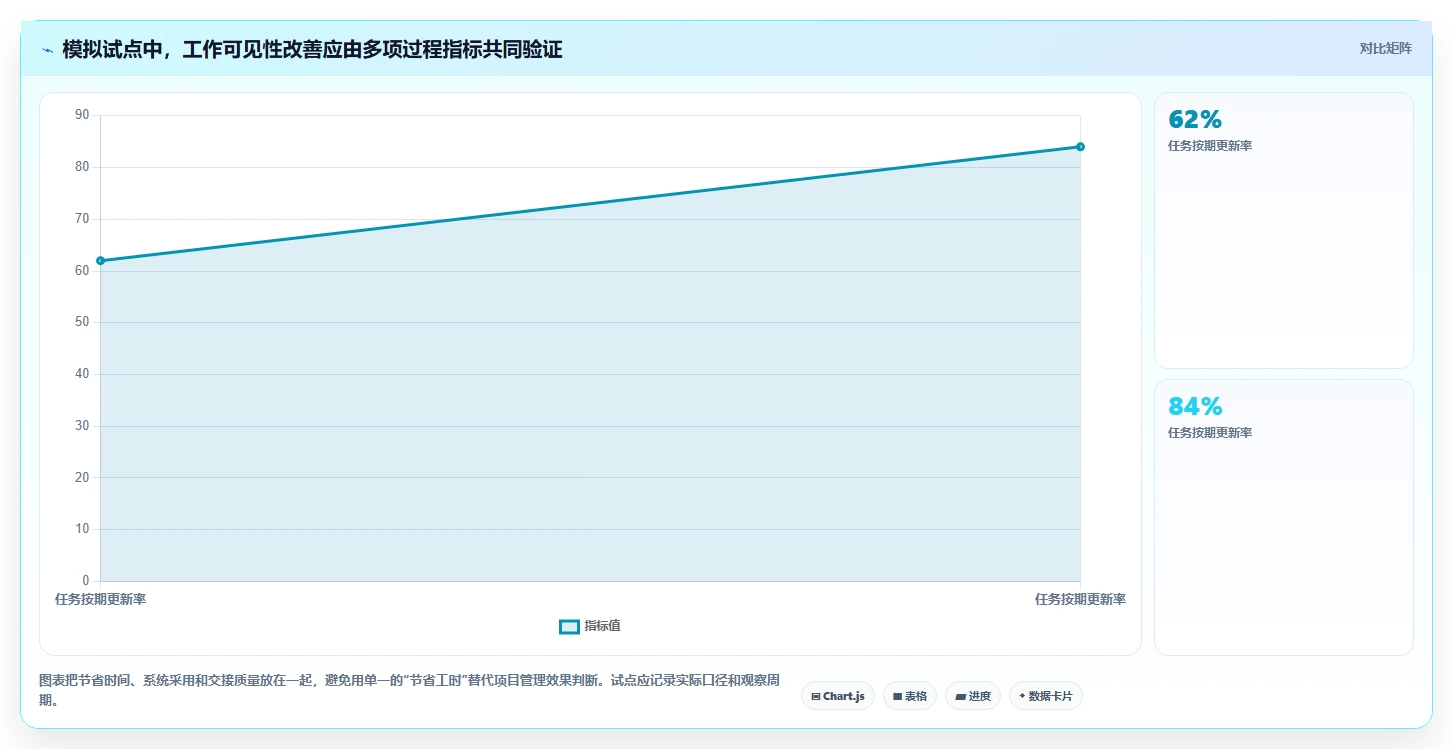1453x749 pixels.
Task: Select the 数据卡片 chip
Action: tap(1046, 696)
